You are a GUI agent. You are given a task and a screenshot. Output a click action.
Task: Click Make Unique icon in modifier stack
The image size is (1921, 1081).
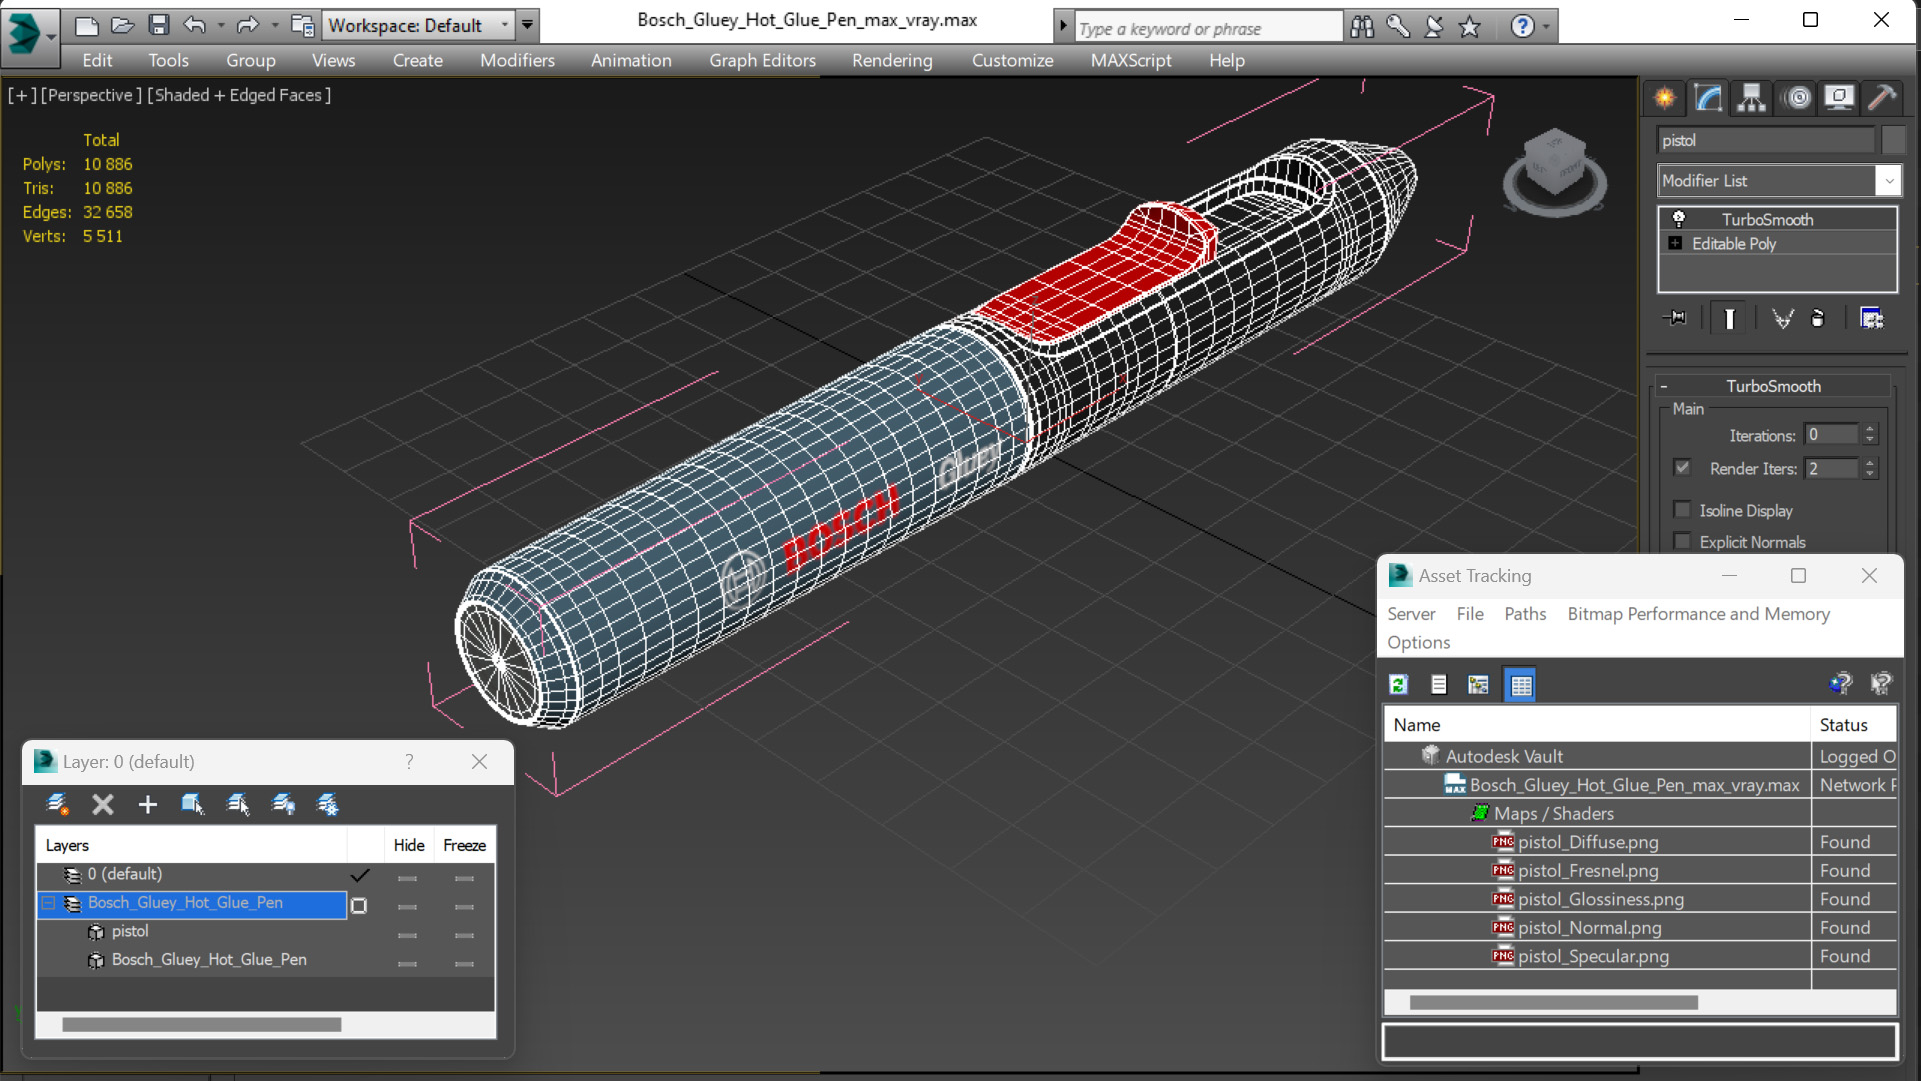point(1782,318)
